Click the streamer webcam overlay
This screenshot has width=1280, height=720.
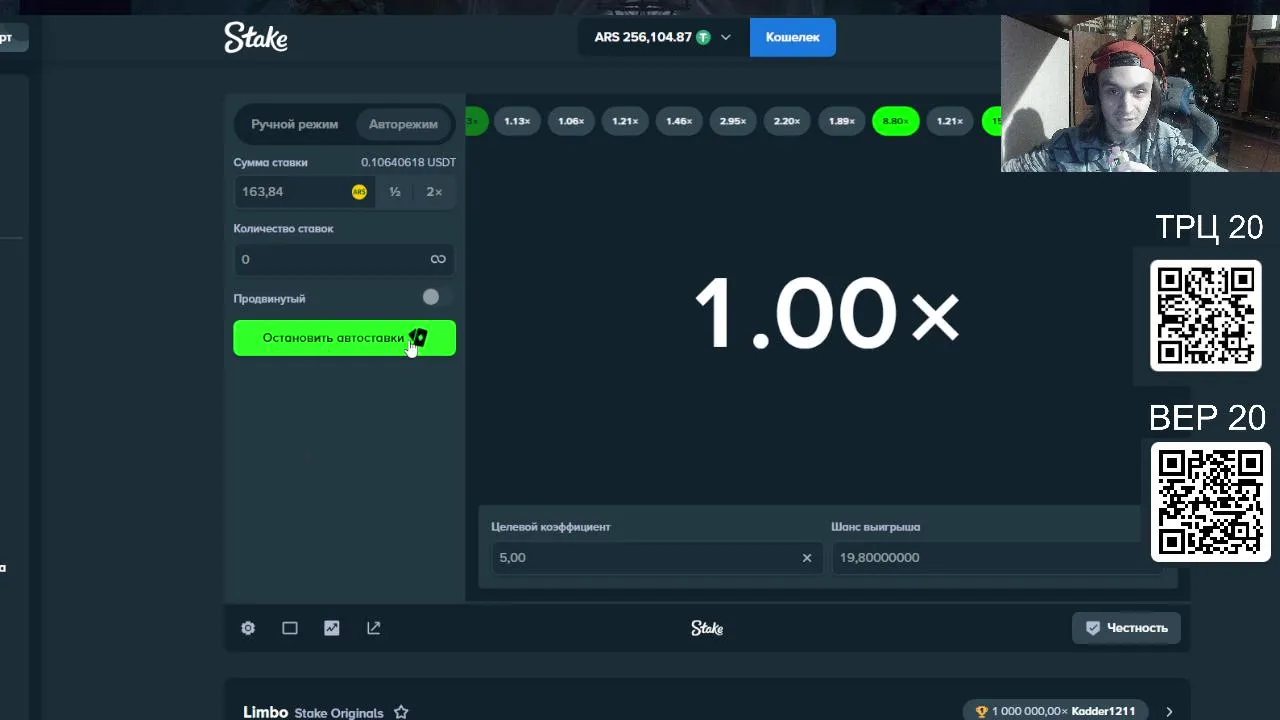tap(1140, 94)
